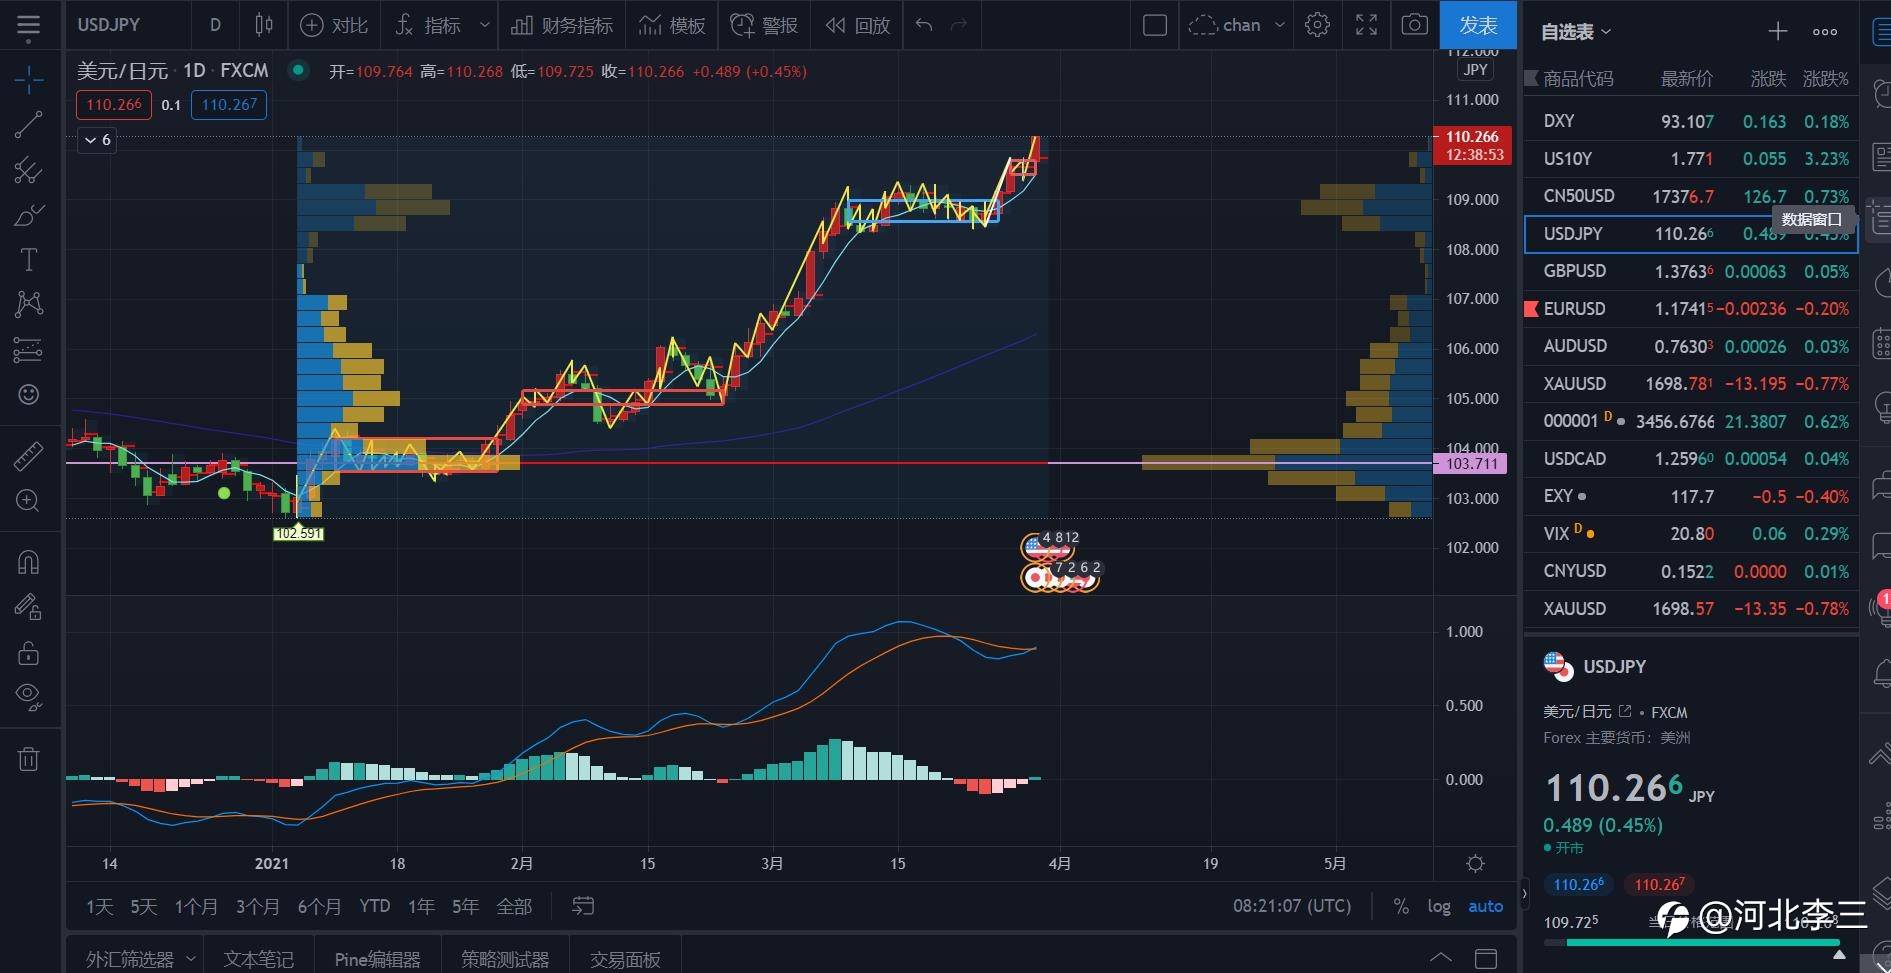This screenshot has width=1891, height=973.
Task: Collapse the indicator legend showing 6
Action: coord(97,140)
